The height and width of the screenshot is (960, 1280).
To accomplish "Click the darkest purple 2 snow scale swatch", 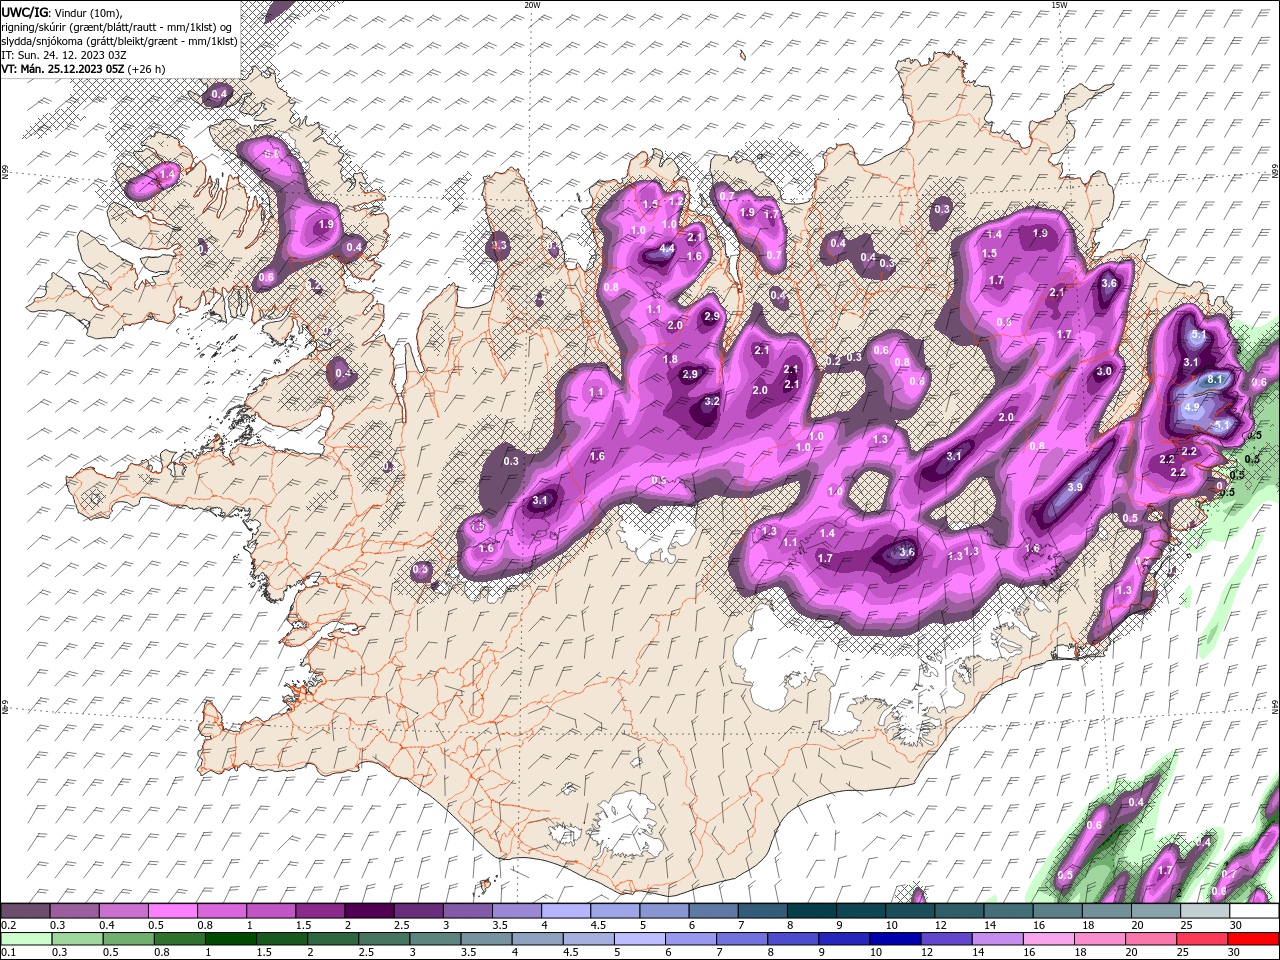I will 368,911.
